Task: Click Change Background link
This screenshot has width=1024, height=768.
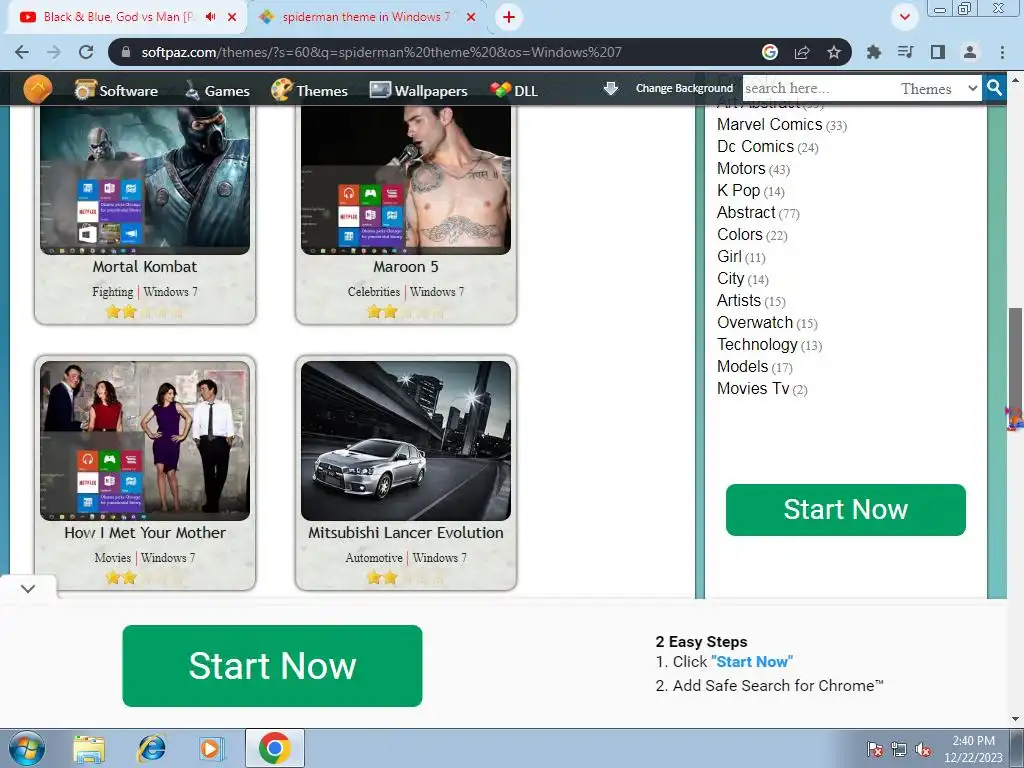Action: (x=684, y=88)
